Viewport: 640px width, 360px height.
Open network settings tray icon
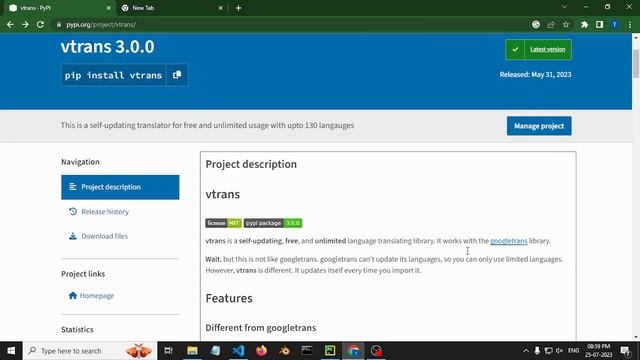coord(549,351)
